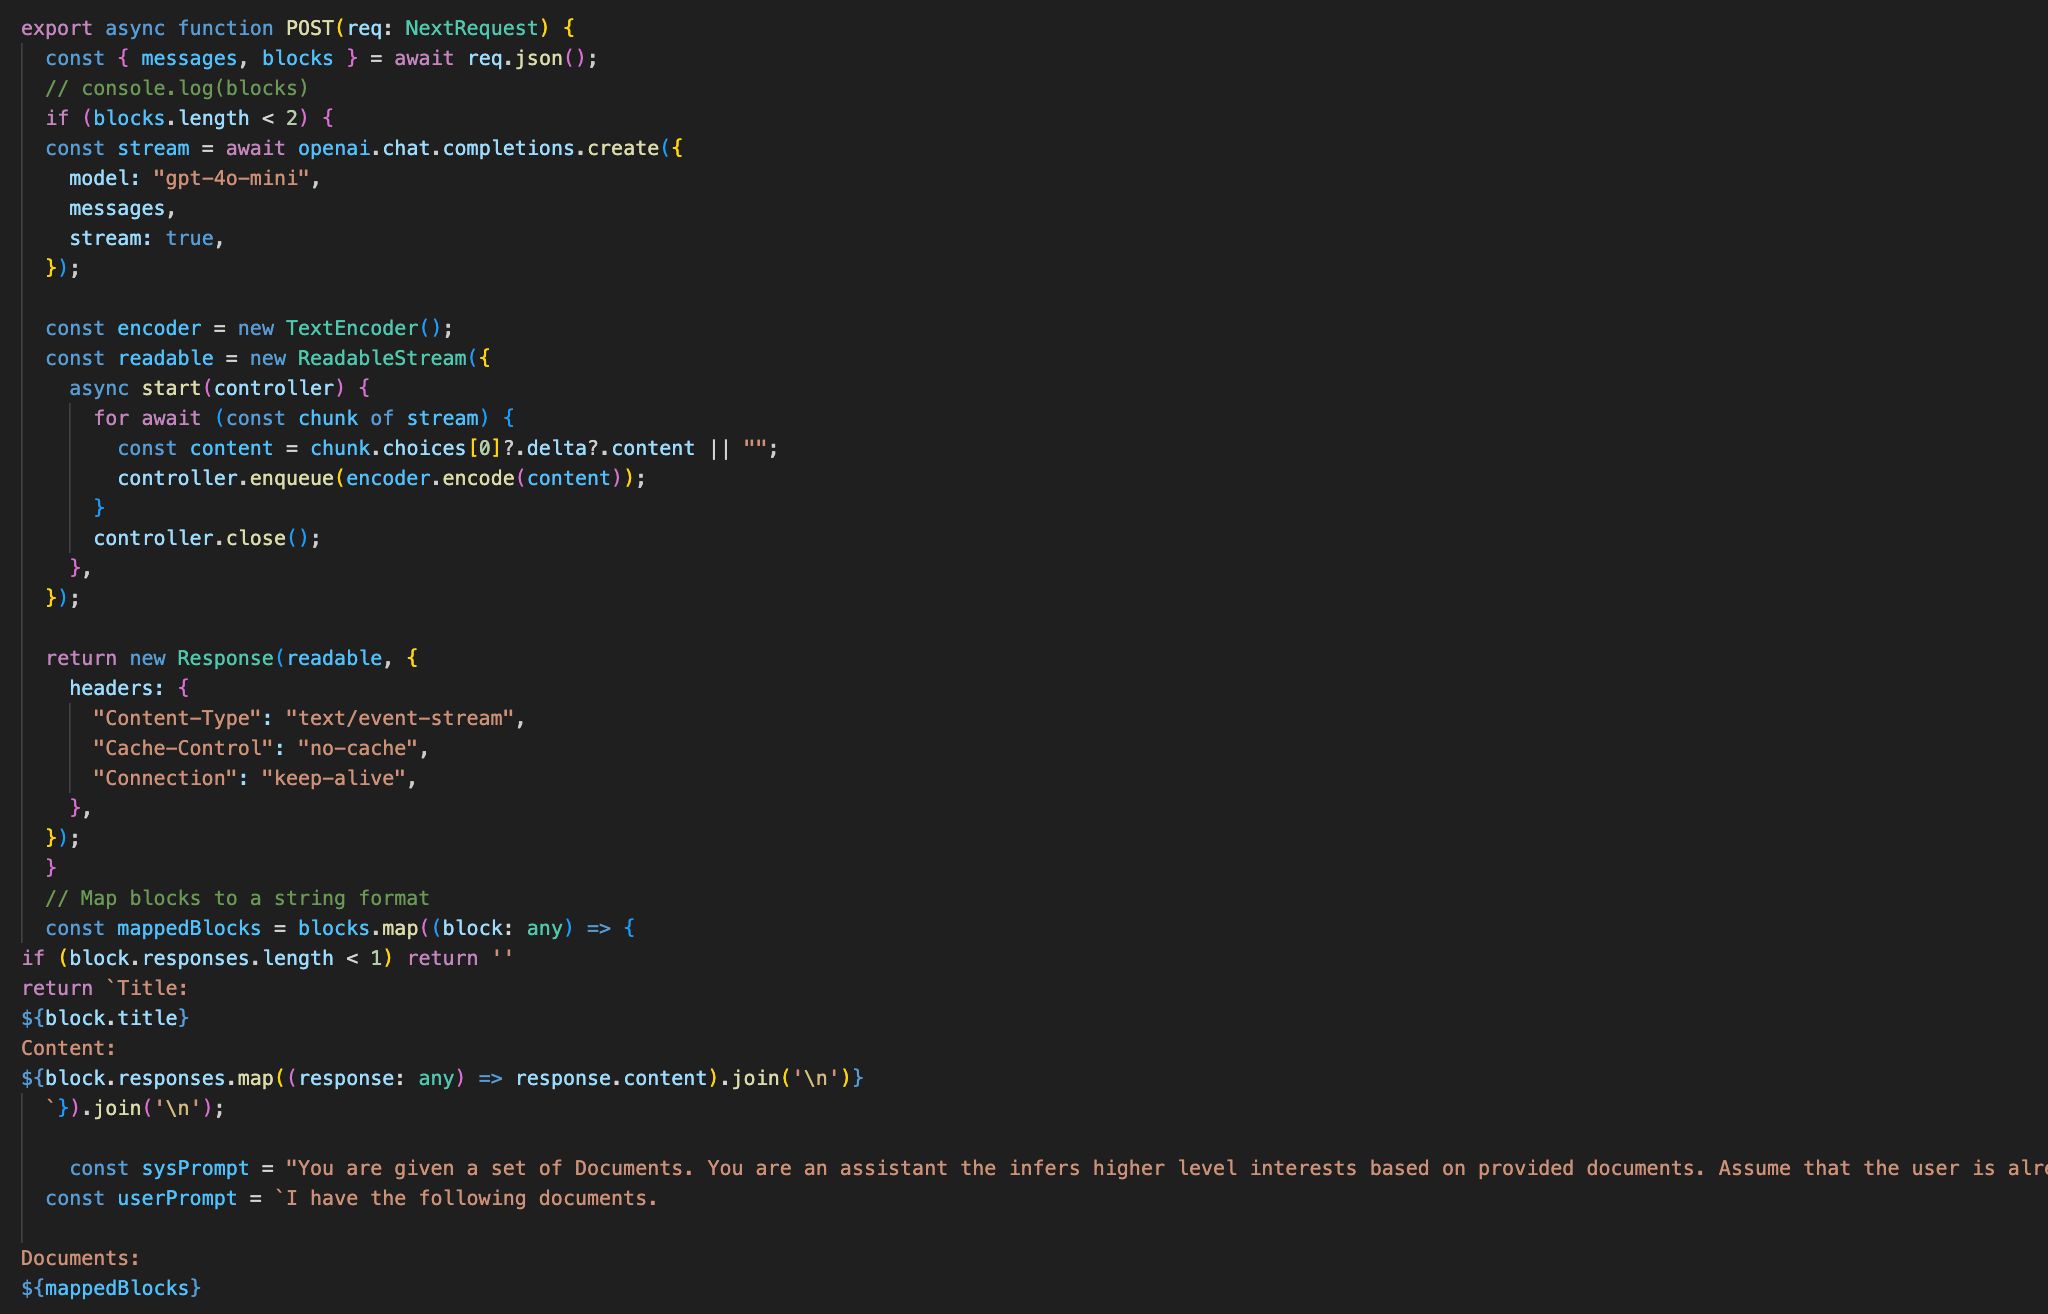Select the "text/event-stream" value
Image resolution: width=2048 pixels, height=1314 pixels.
[x=400, y=718]
